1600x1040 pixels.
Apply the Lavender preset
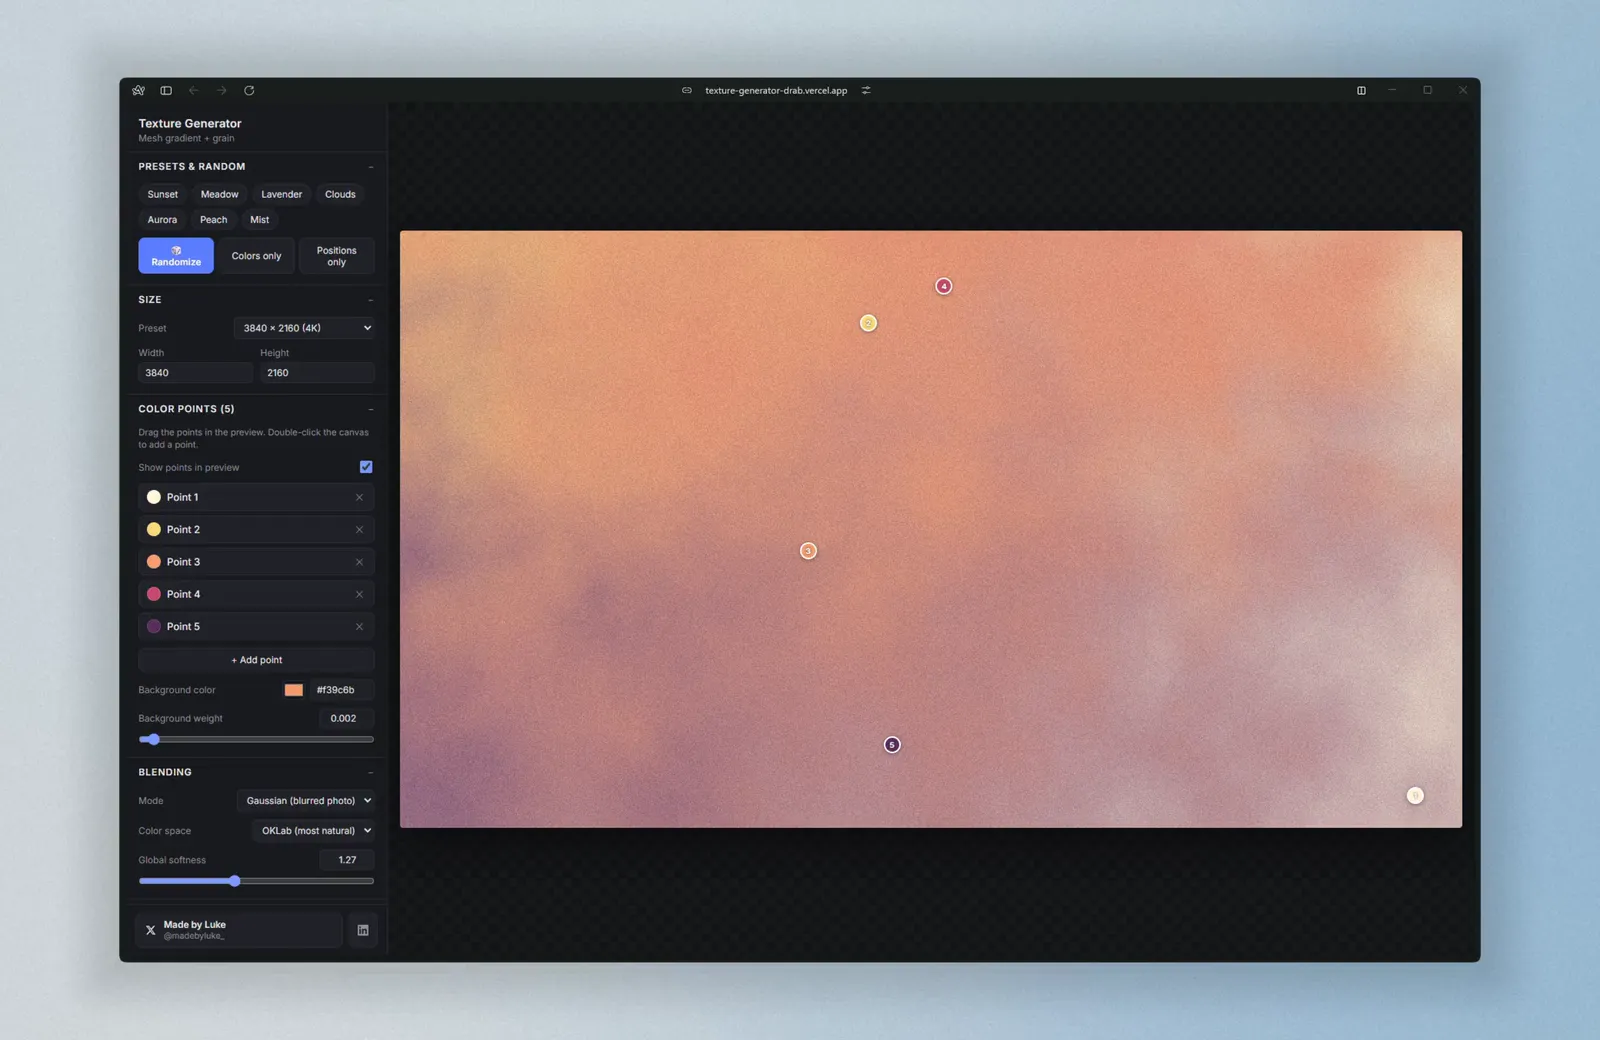coord(281,194)
